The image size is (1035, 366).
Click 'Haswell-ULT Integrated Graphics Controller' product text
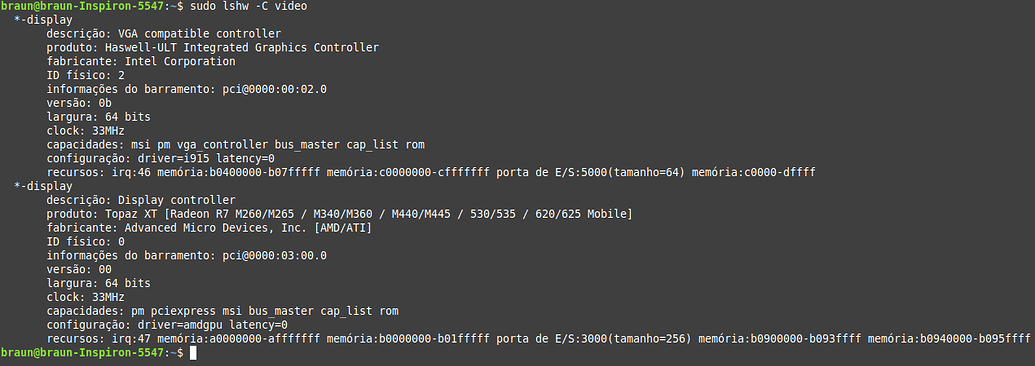[x=242, y=48]
